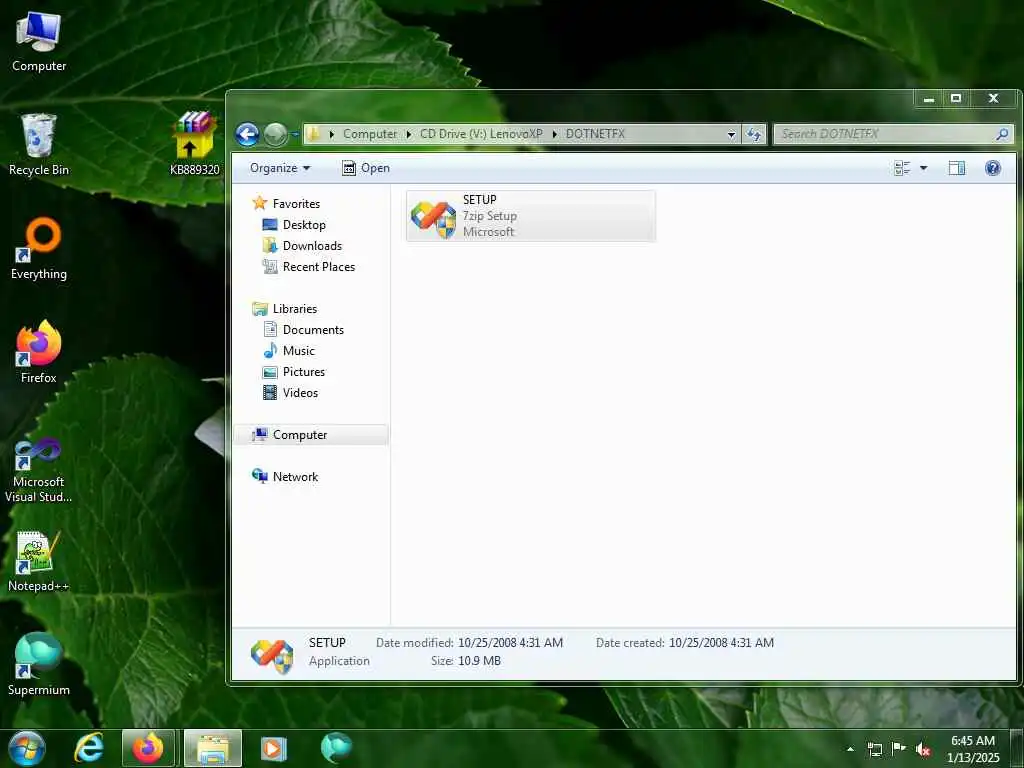This screenshot has height=768, width=1024.
Task: Select Everything desktop shortcut
Action: (x=39, y=249)
